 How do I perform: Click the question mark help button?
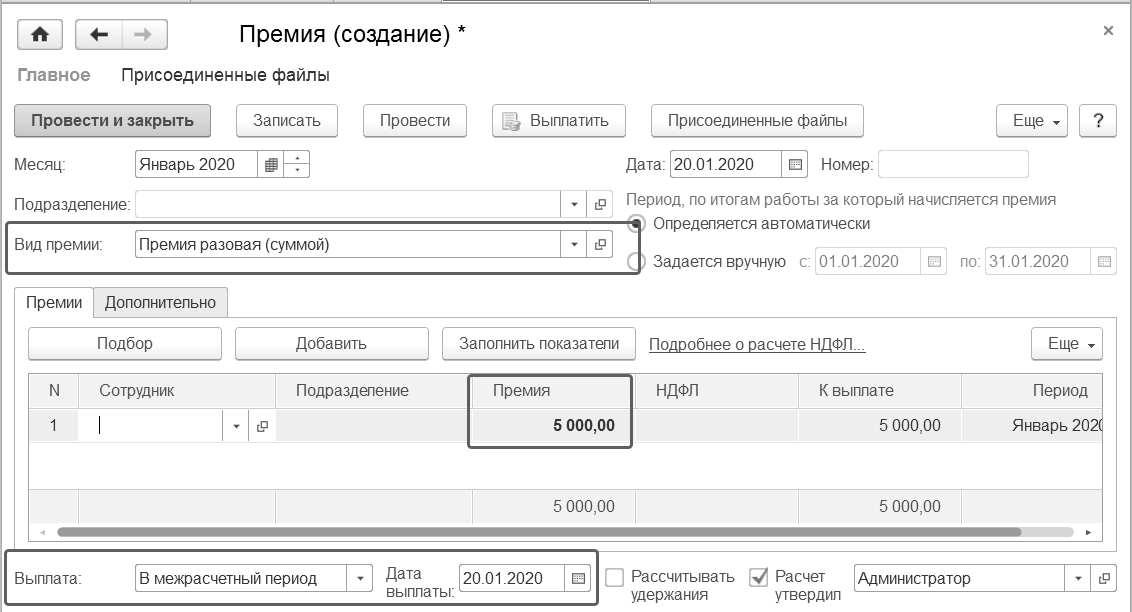[1099, 121]
